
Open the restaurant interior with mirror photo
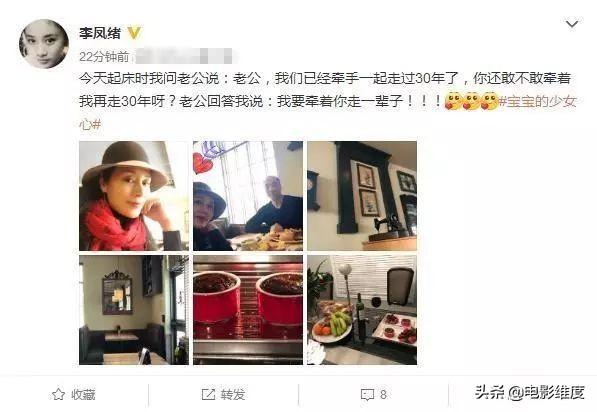click(134, 310)
